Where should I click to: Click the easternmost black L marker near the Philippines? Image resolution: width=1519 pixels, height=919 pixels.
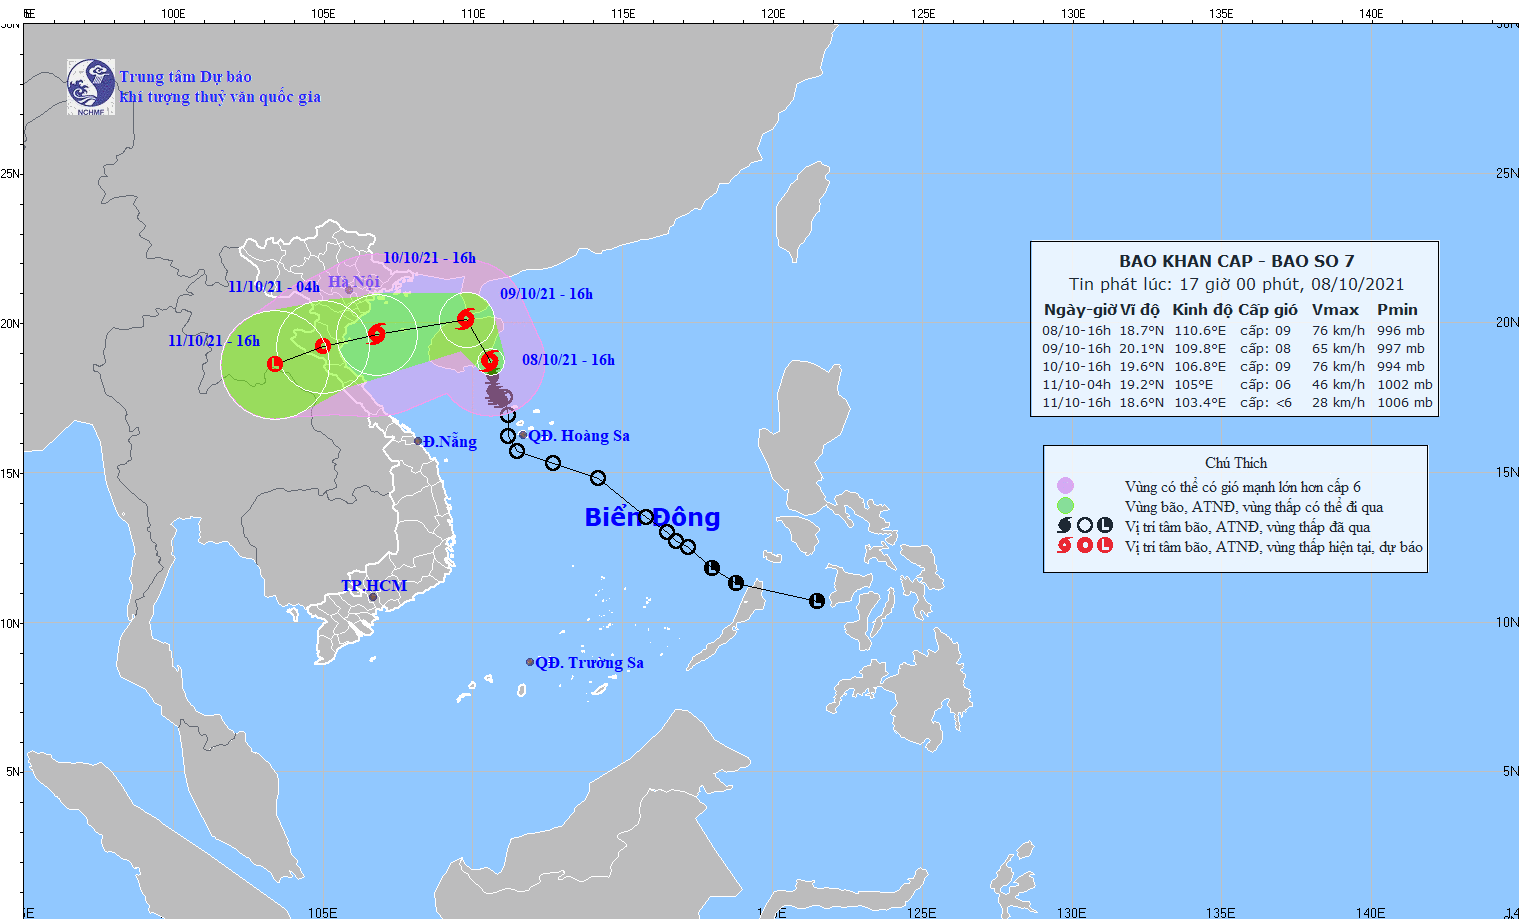coord(817,600)
